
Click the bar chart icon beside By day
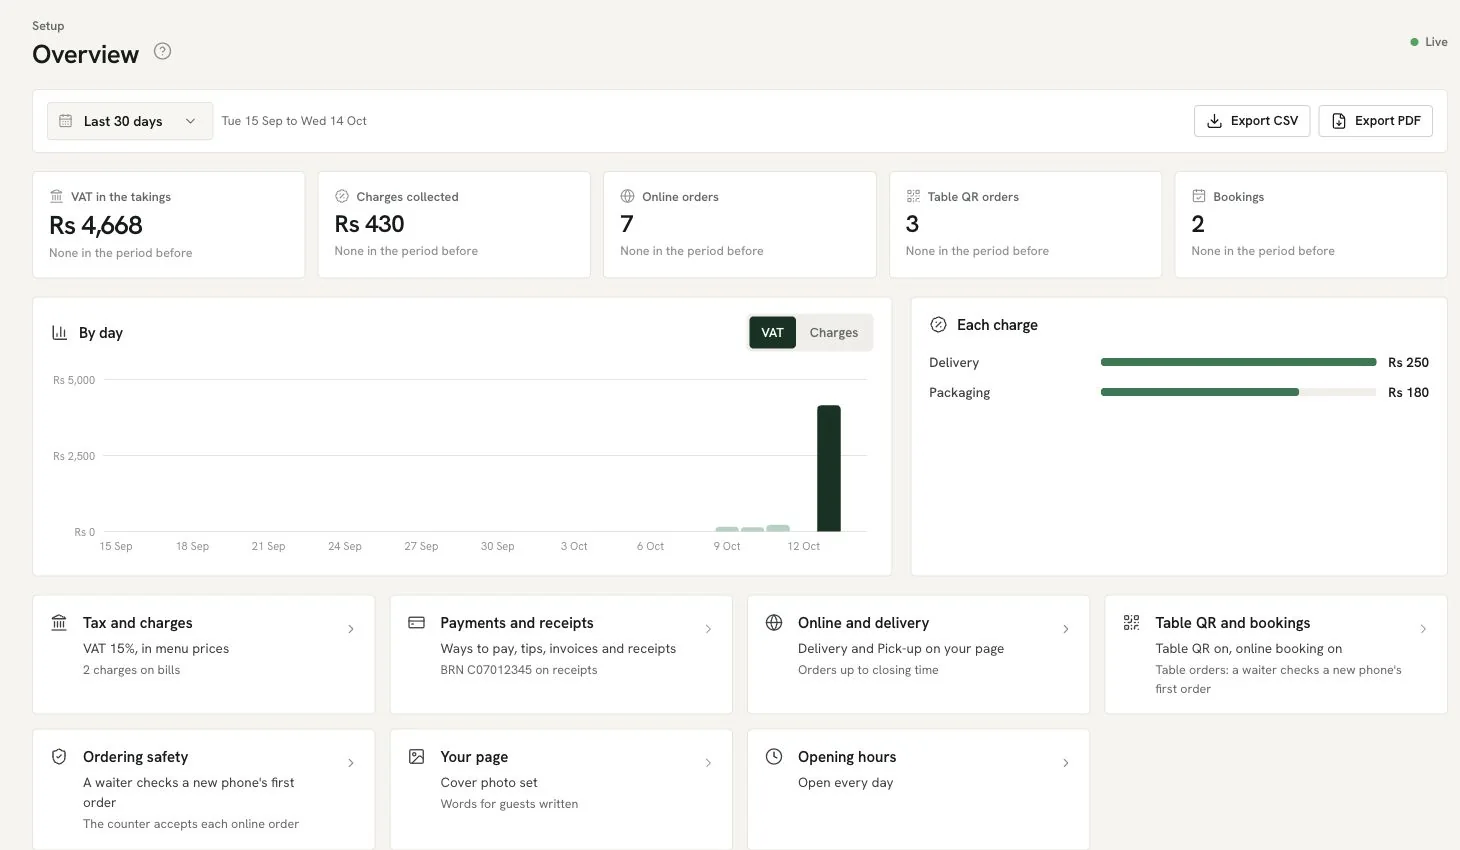coord(60,333)
